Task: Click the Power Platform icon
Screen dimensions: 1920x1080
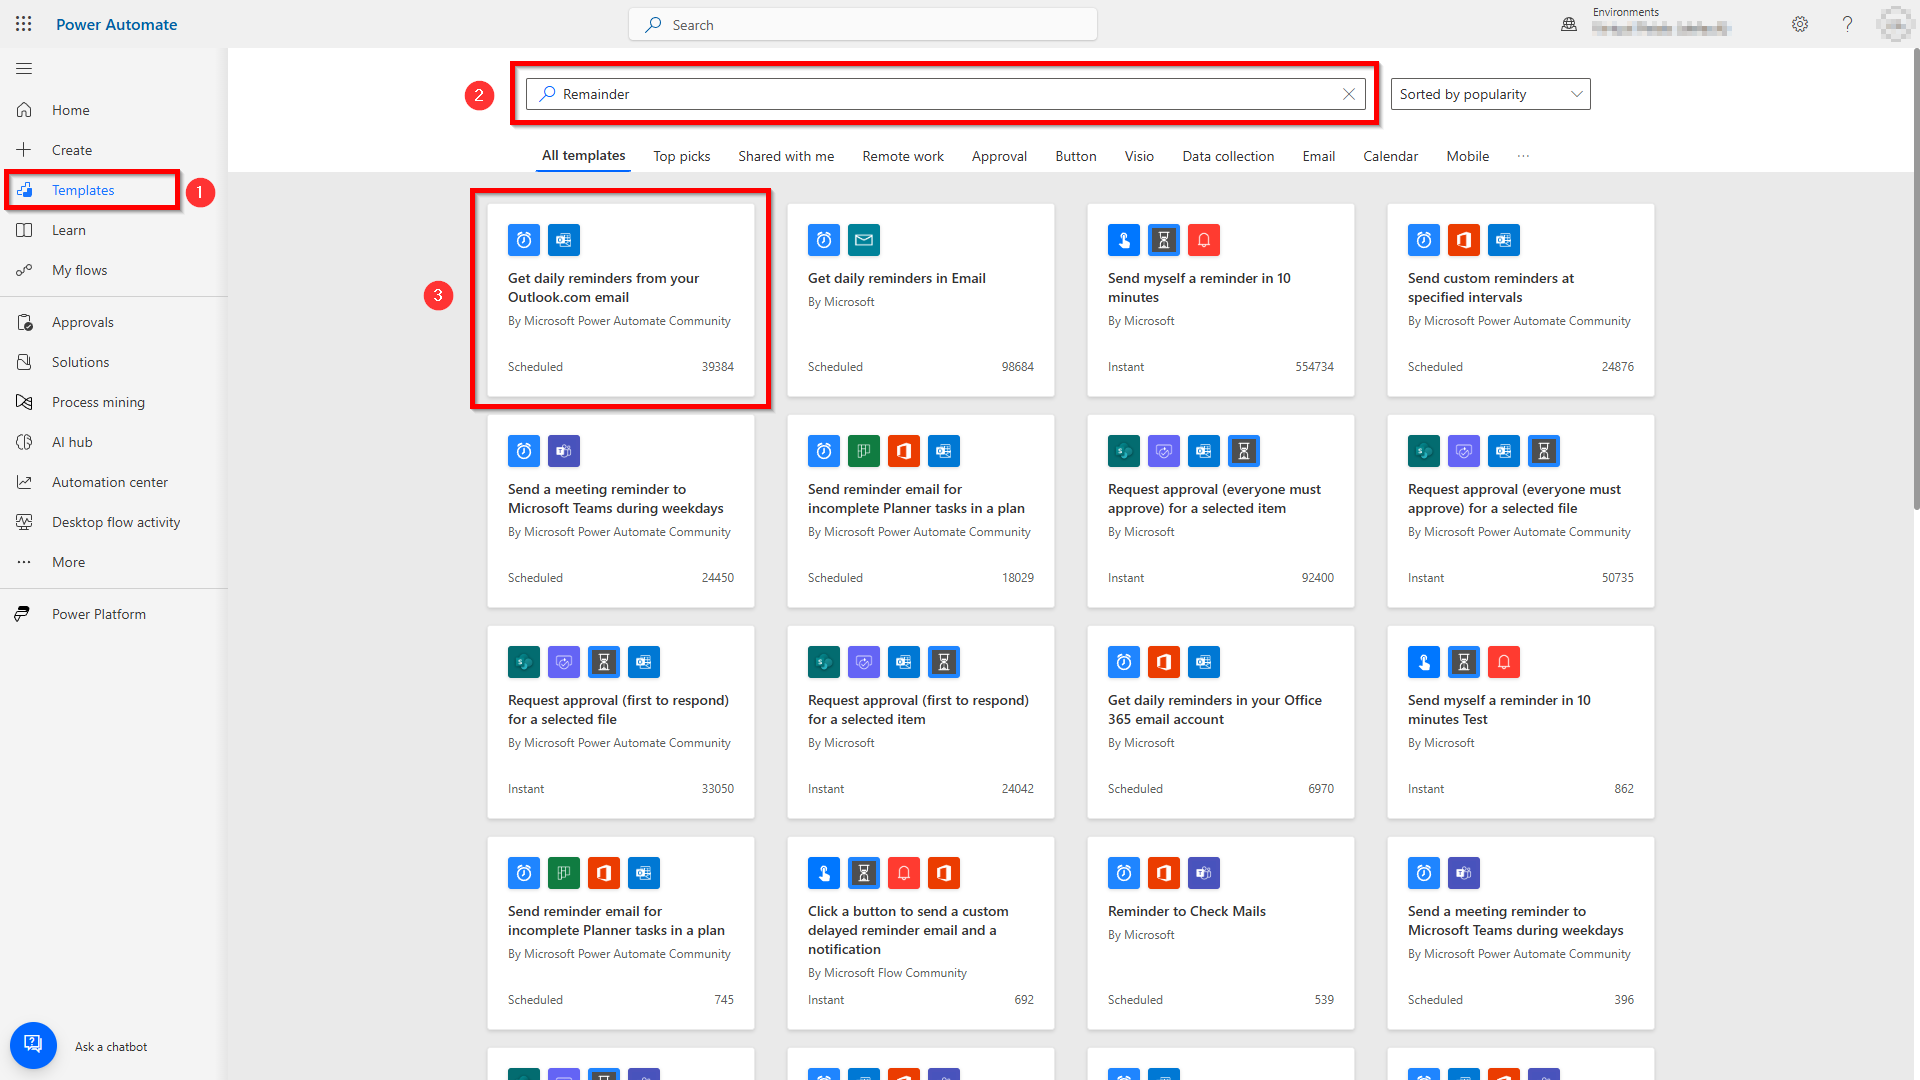Action: [22, 614]
